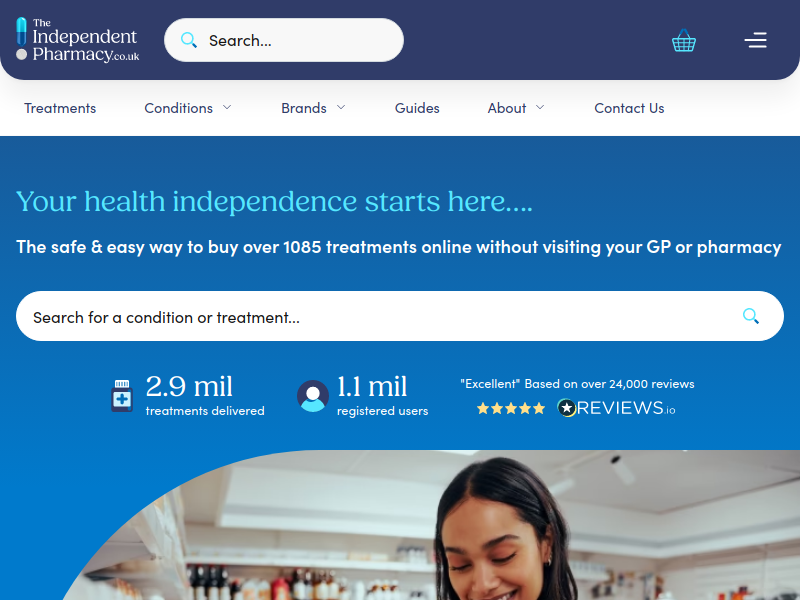This screenshot has height=600, width=800.
Task: Open the Treatments menu item
Action: point(60,108)
